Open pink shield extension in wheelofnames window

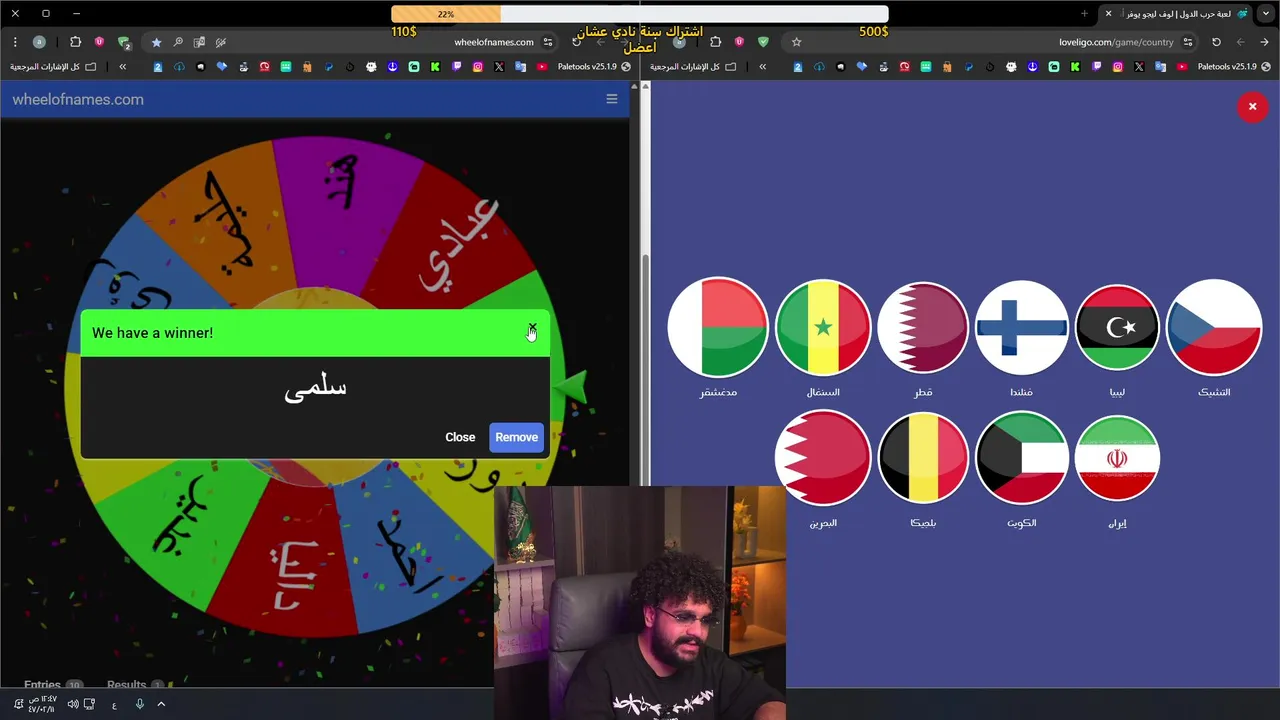tap(99, 42)
